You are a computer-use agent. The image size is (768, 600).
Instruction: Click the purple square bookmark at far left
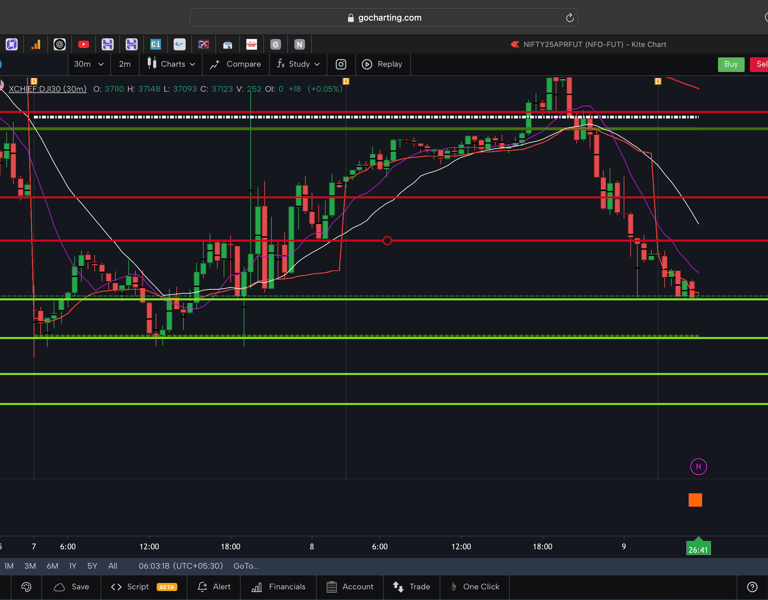point(12,45)
